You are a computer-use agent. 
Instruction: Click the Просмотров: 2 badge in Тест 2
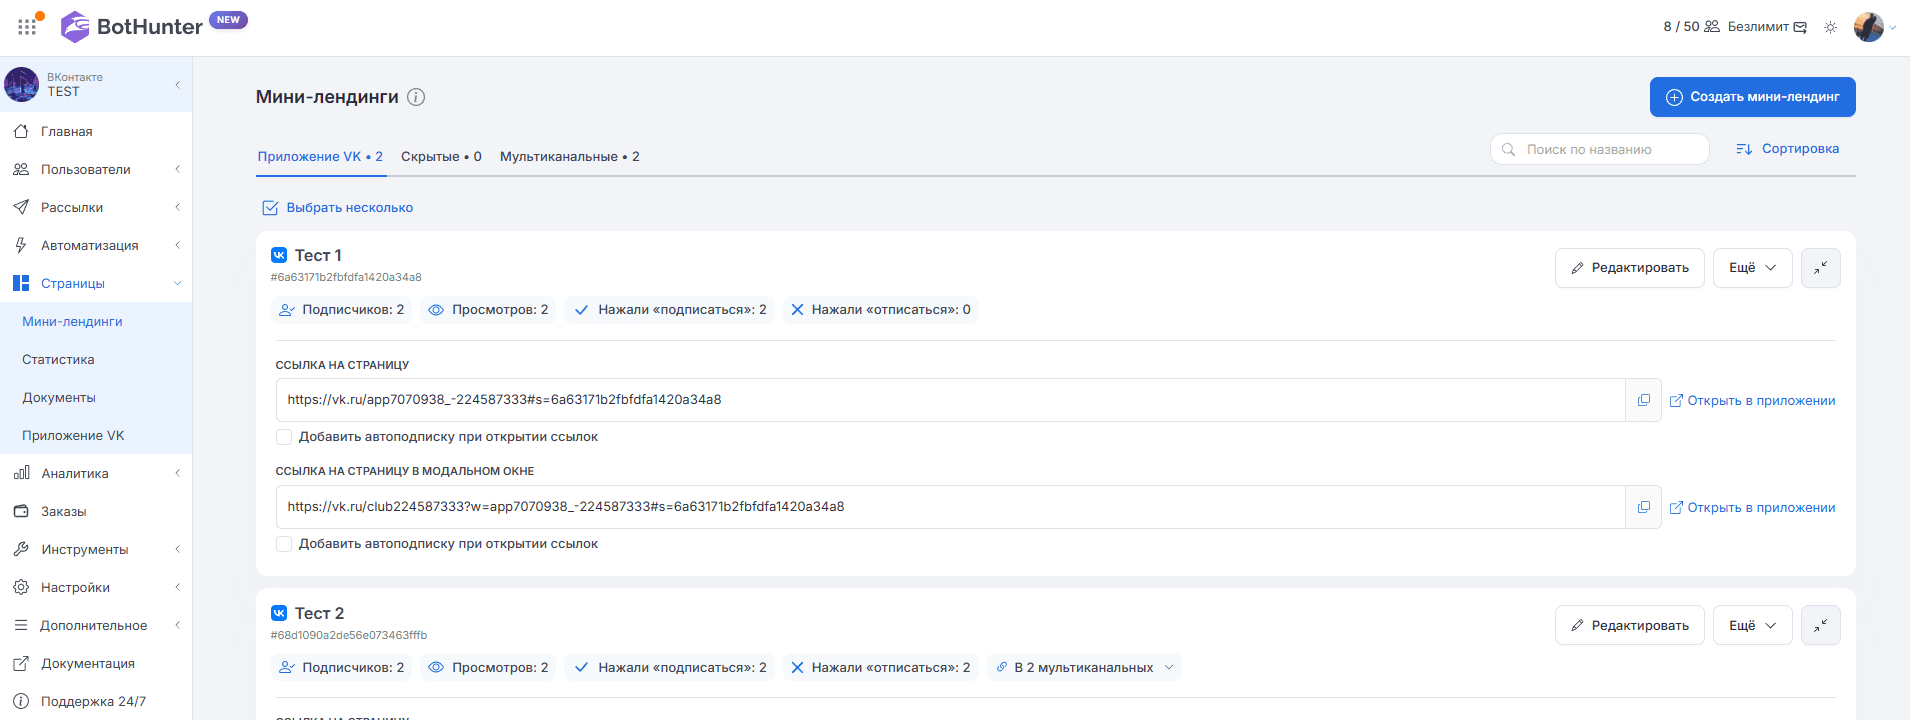(488, 667)
